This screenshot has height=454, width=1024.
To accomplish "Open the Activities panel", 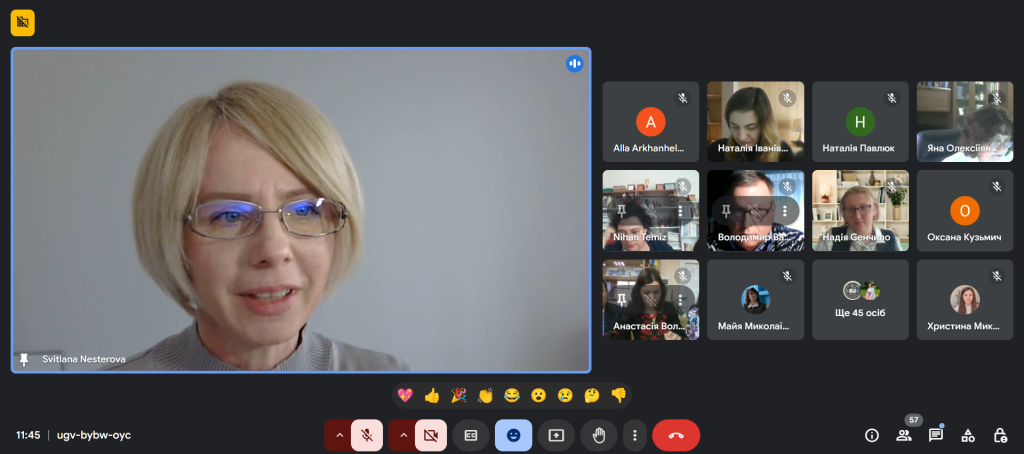I will click(x=968, y=435).
